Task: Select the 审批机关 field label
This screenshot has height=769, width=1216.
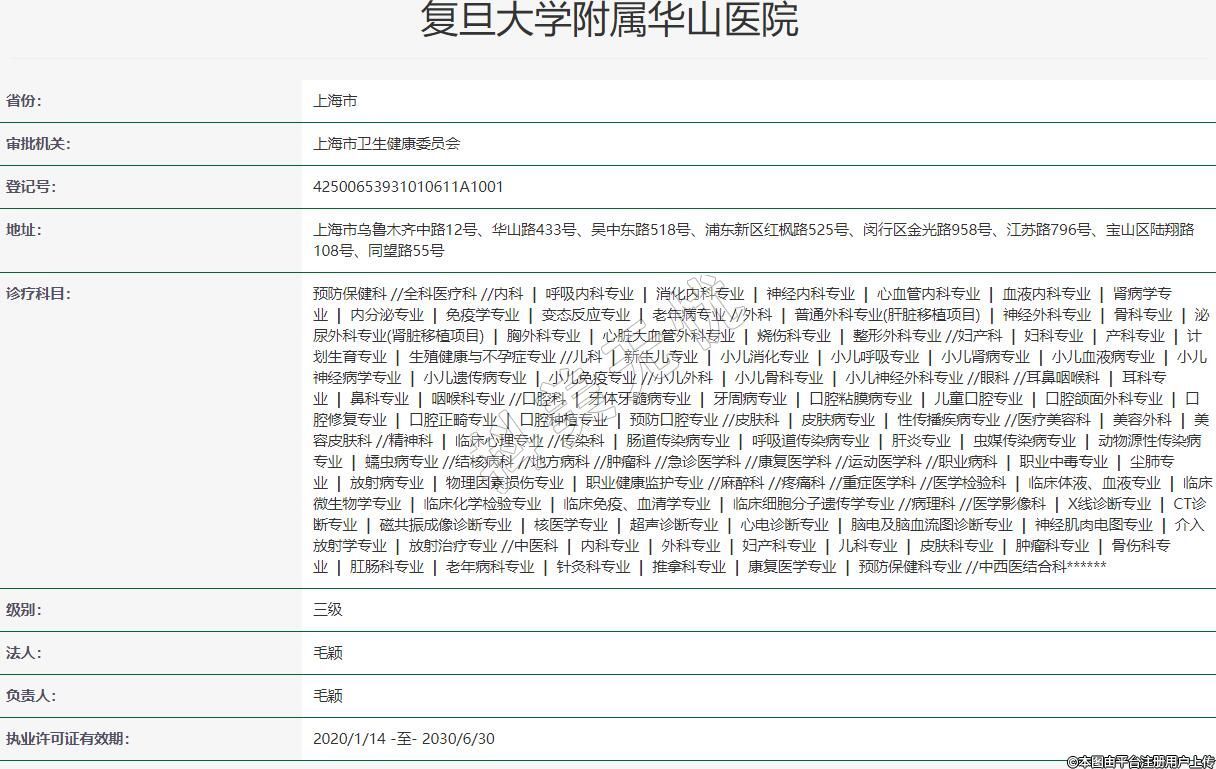Action: [x=38, y=144]
